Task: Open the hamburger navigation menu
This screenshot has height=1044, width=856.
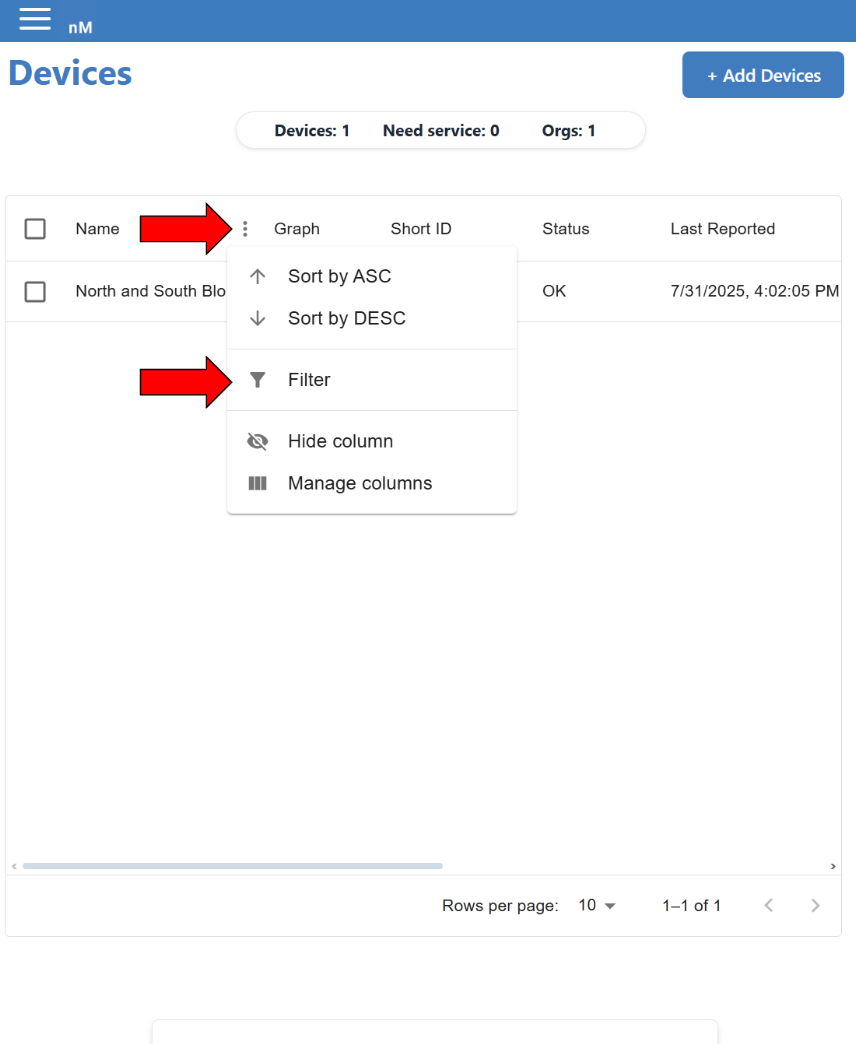Action: tap(35, 19)
